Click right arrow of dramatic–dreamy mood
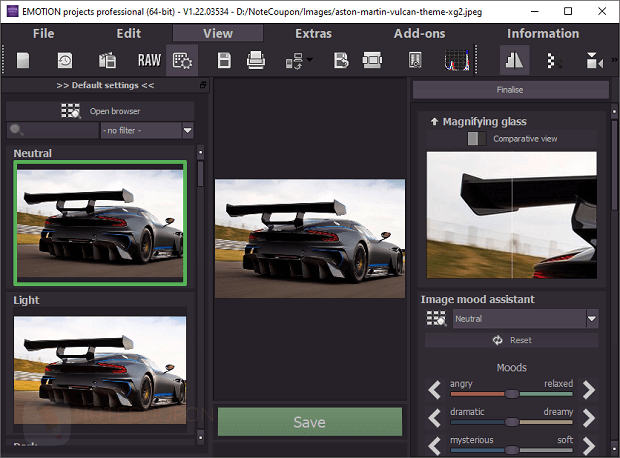Image resolution: width=620 pixels, height=458 pixels. pyautogui.click(x=589, y=418)
